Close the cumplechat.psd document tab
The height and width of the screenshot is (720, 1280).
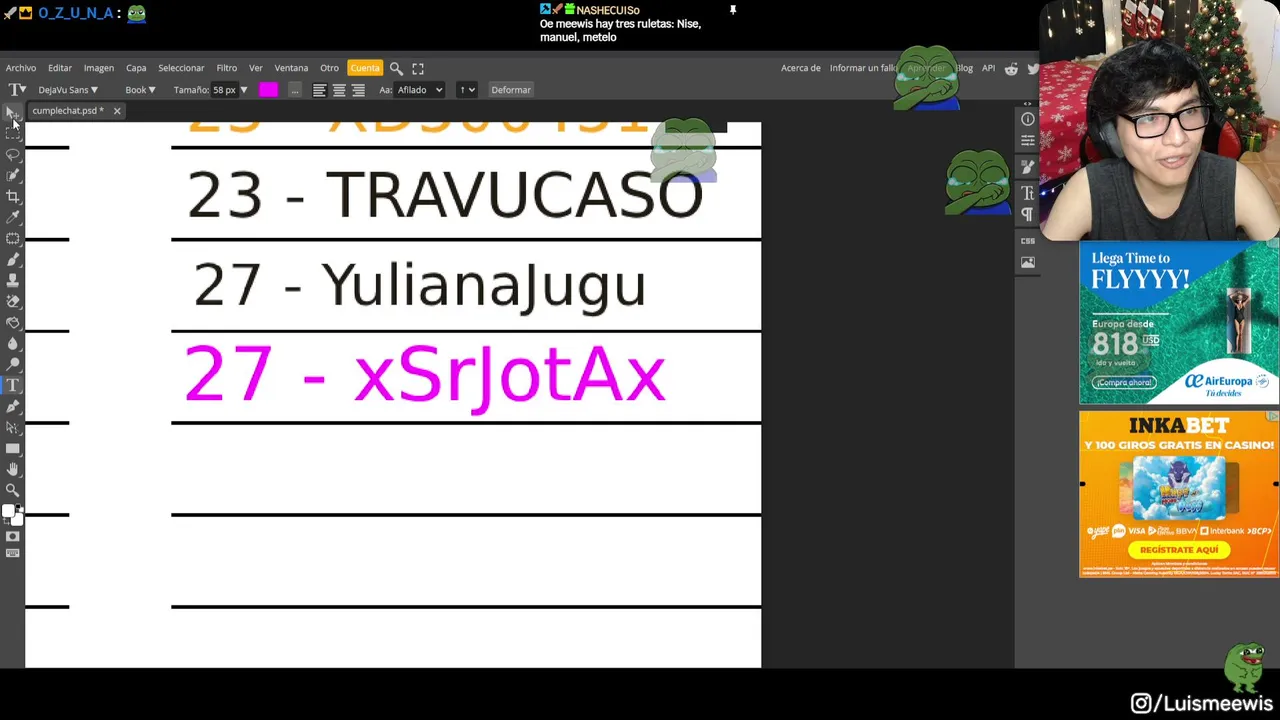[116, 111]
